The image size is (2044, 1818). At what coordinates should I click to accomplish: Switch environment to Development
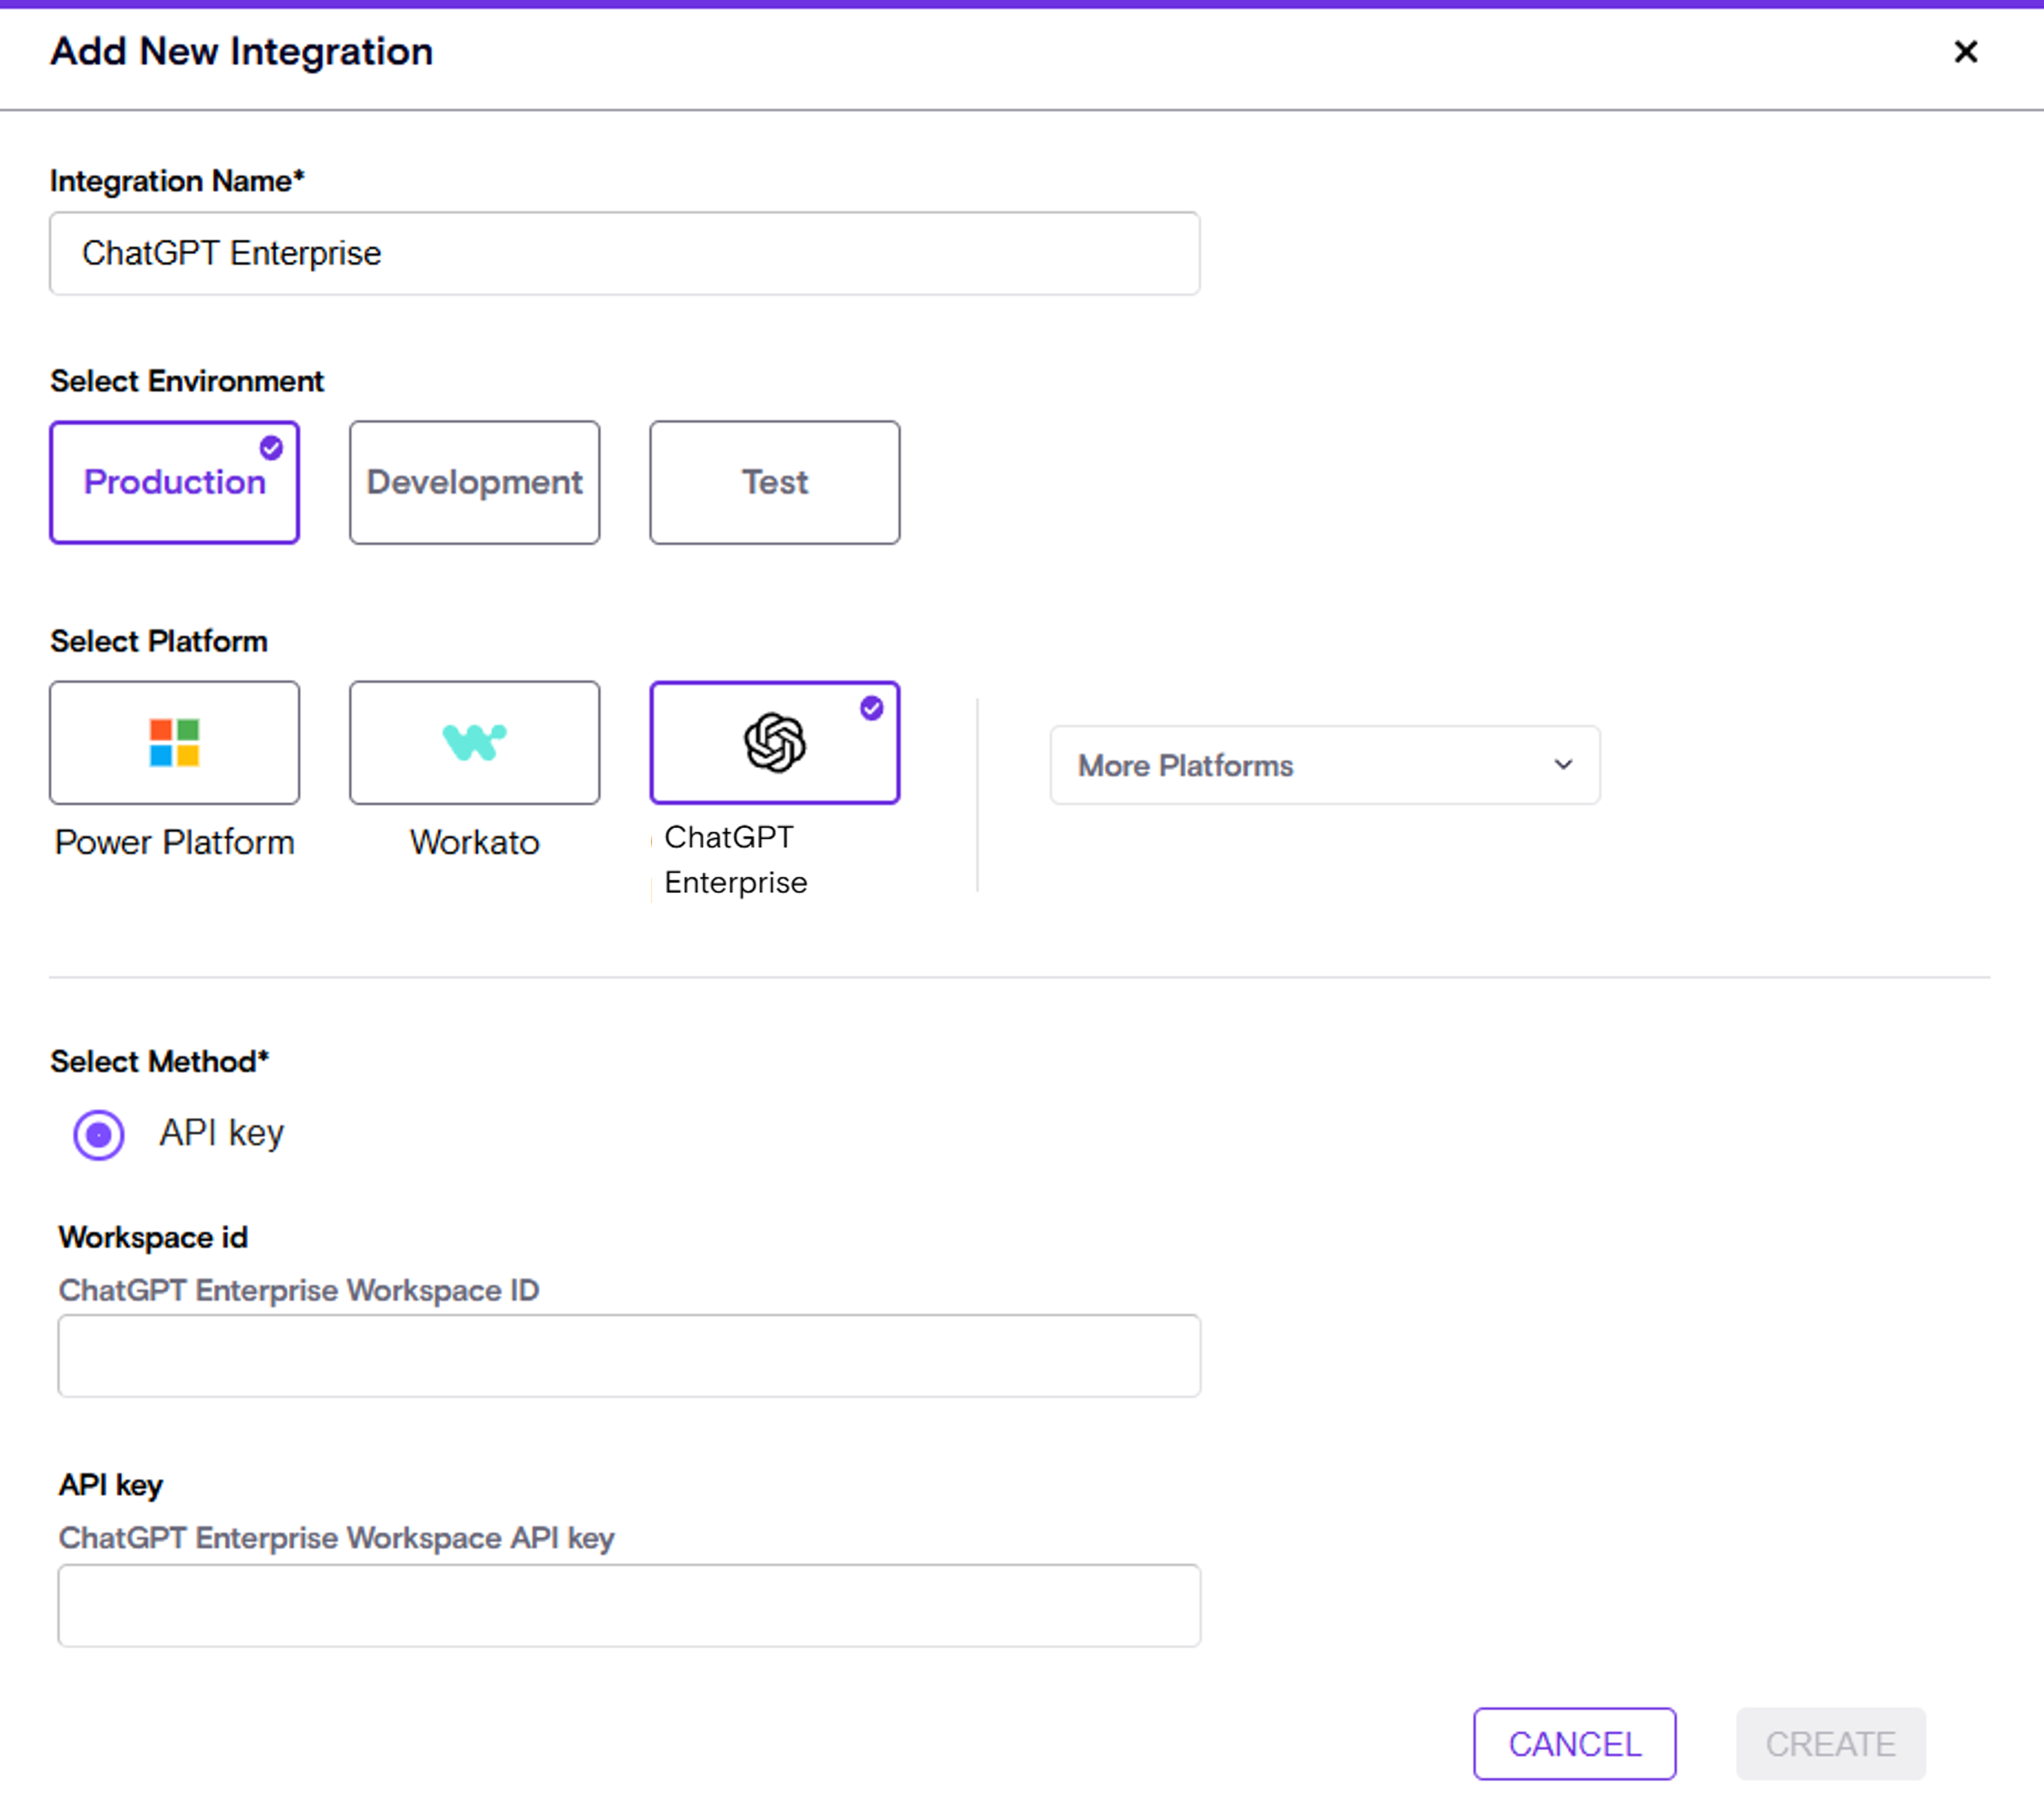click(474, 483)
